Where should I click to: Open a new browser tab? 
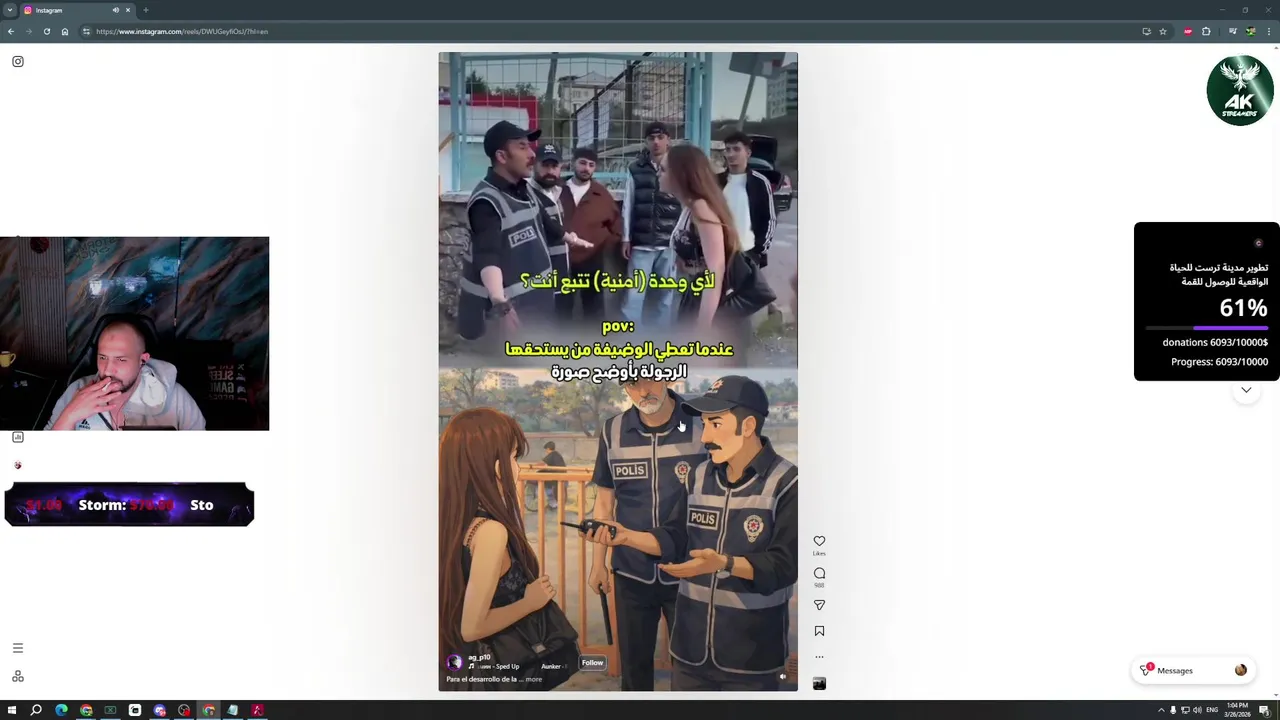pos(146,10)
